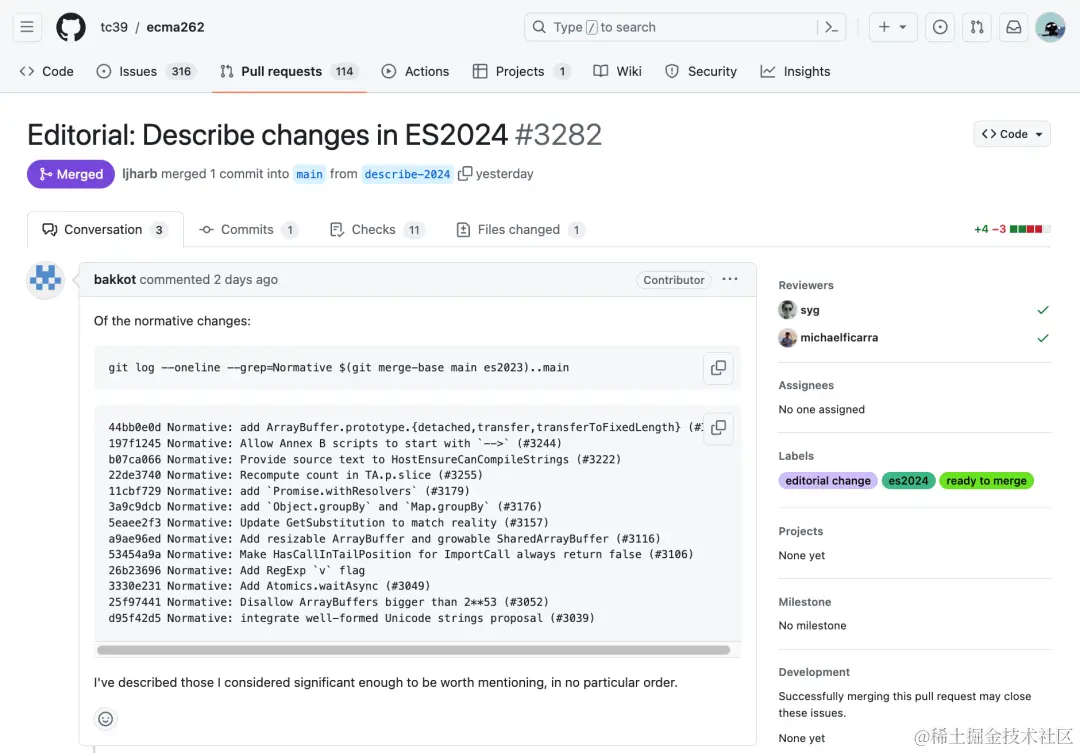Viewport: 1080px width, 753px height.
Task: Open emoji reaction picker on bakkot's comment
Action: 105,718
